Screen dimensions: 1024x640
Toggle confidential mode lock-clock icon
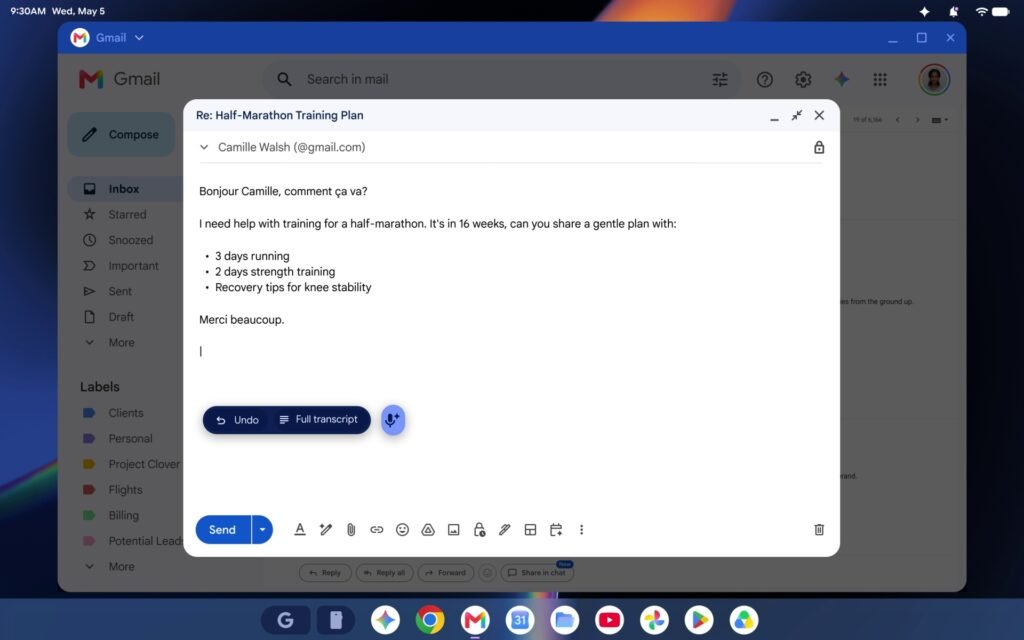tap(479, 530)
